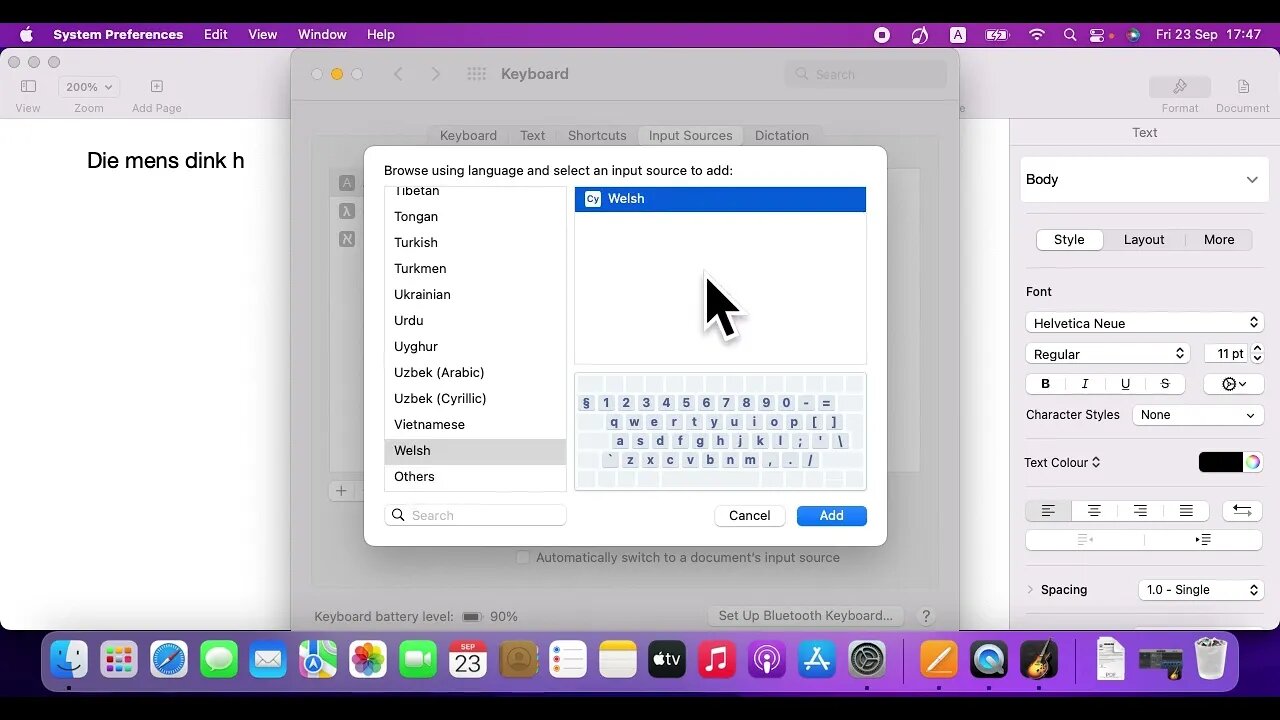Open the Mail app in Dock
Viewport: 1280px width, 720px height.
tap(268, 660)
